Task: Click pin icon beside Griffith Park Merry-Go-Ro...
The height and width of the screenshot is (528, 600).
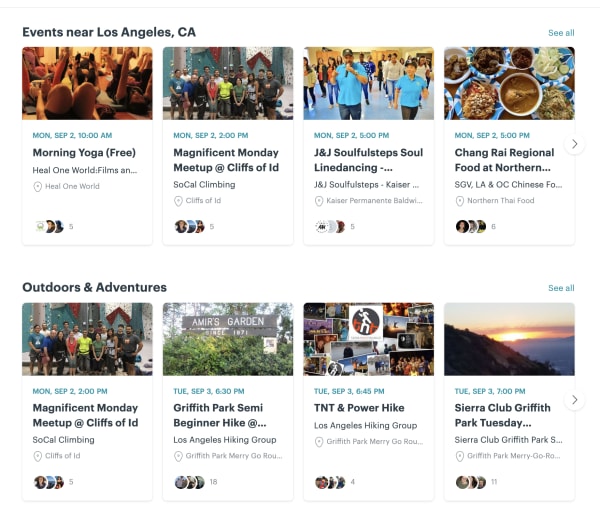Action: [460, 456]
